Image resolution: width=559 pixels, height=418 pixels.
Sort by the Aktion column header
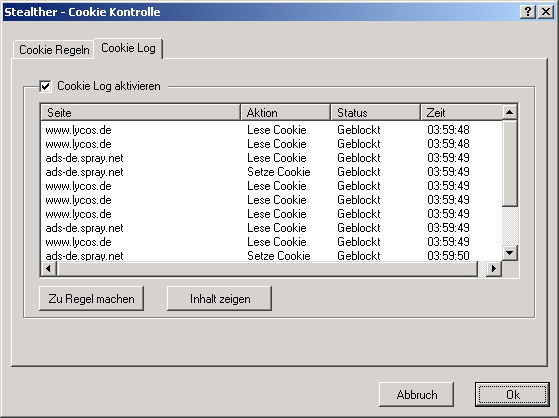click(x=286, y=112)
